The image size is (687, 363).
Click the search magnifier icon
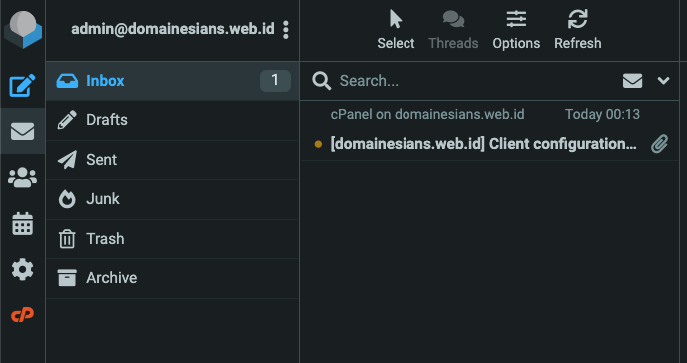click(x=322, y=81)
